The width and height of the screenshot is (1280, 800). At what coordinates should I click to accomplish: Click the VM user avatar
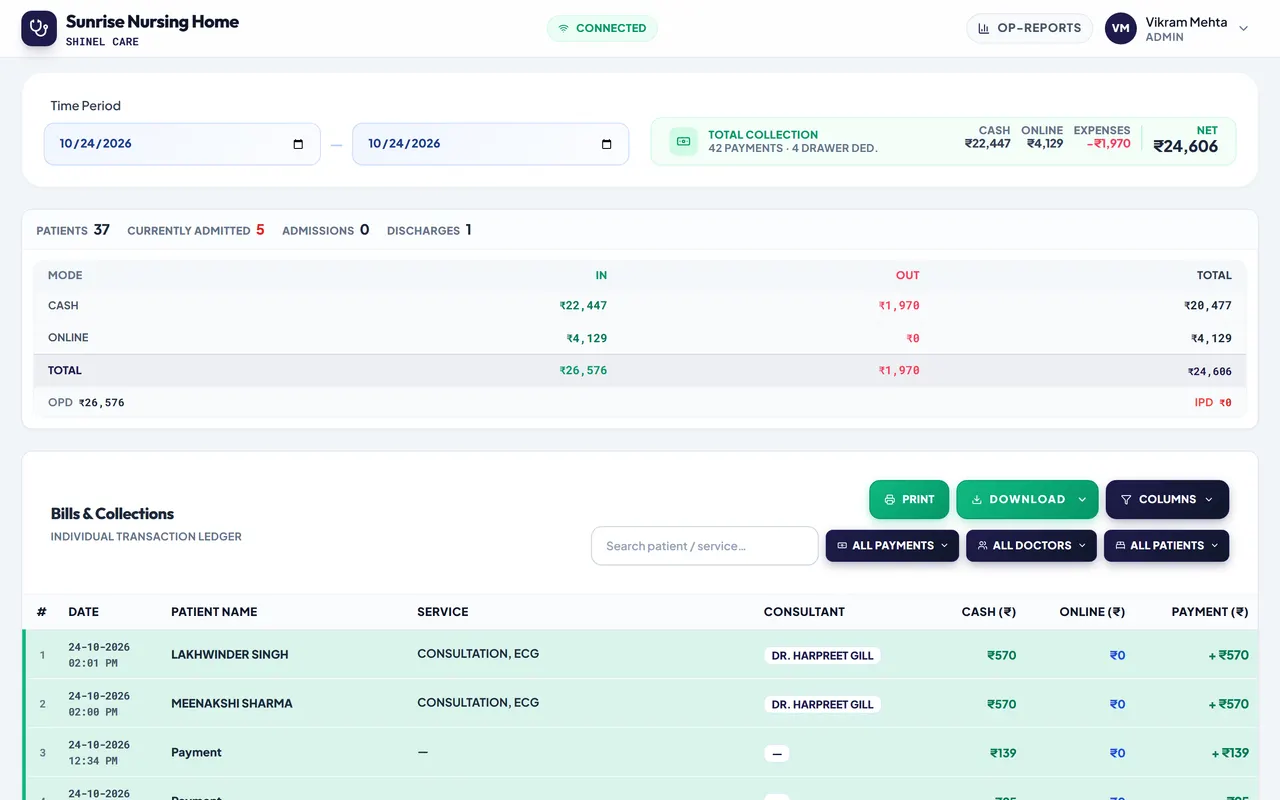[1121, 28]
